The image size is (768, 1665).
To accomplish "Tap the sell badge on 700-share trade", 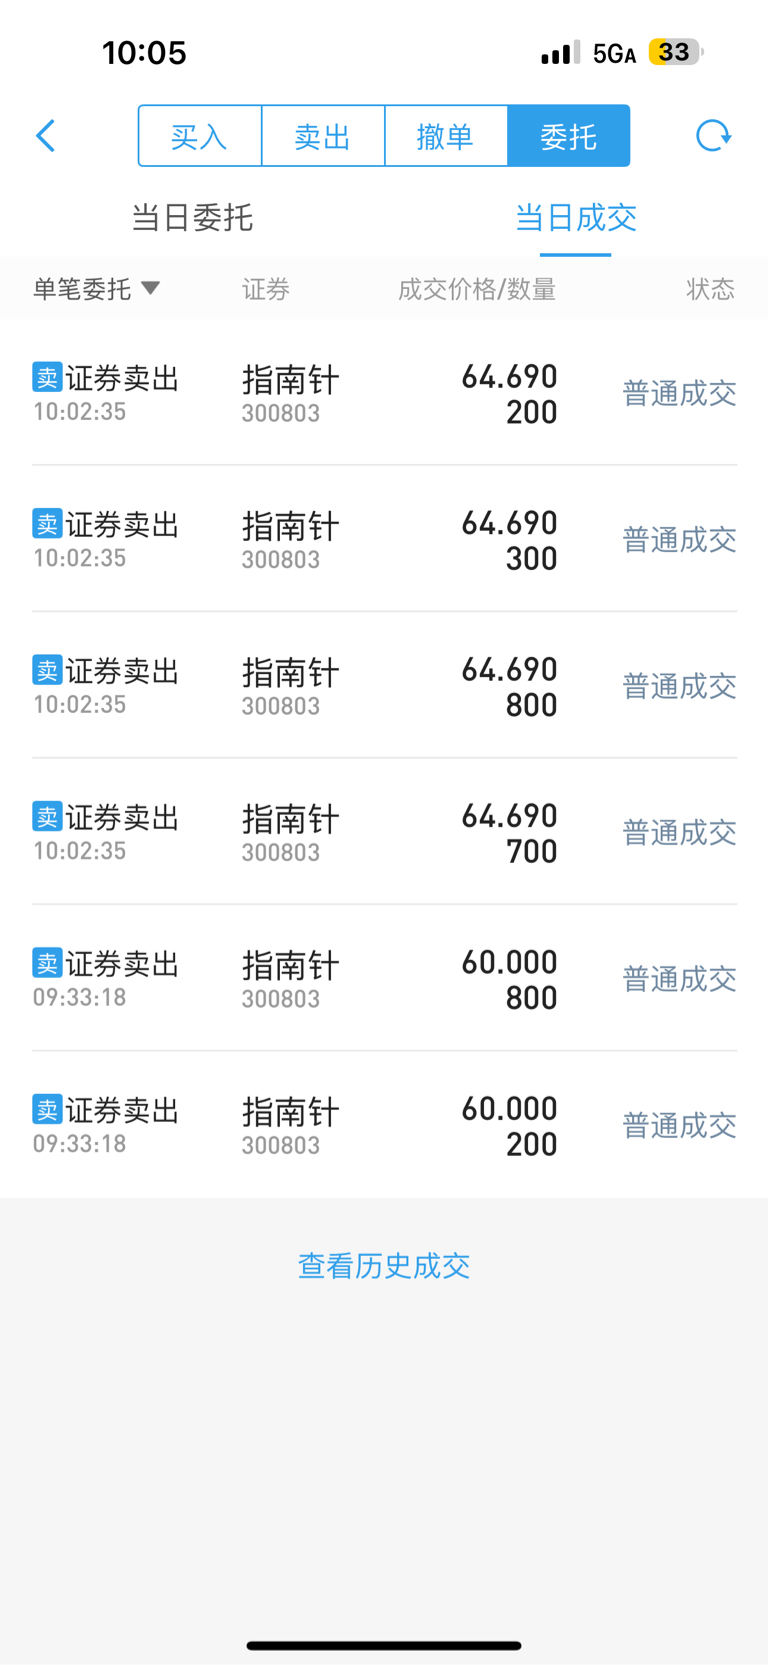I will (47, 816).
